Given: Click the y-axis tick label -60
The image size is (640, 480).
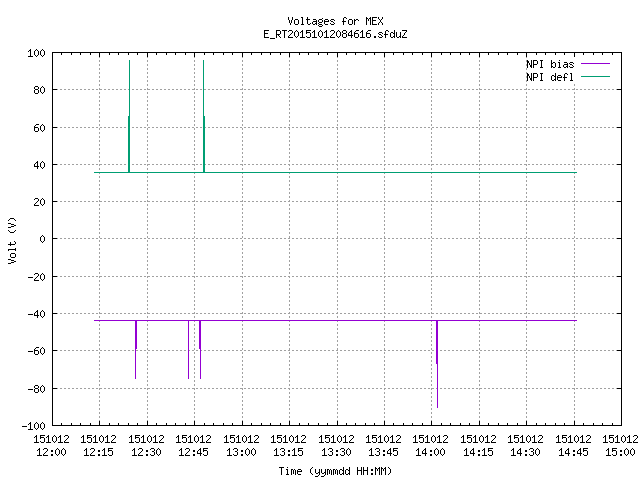Looking at the screenshot, I should [x=36, y=351].
